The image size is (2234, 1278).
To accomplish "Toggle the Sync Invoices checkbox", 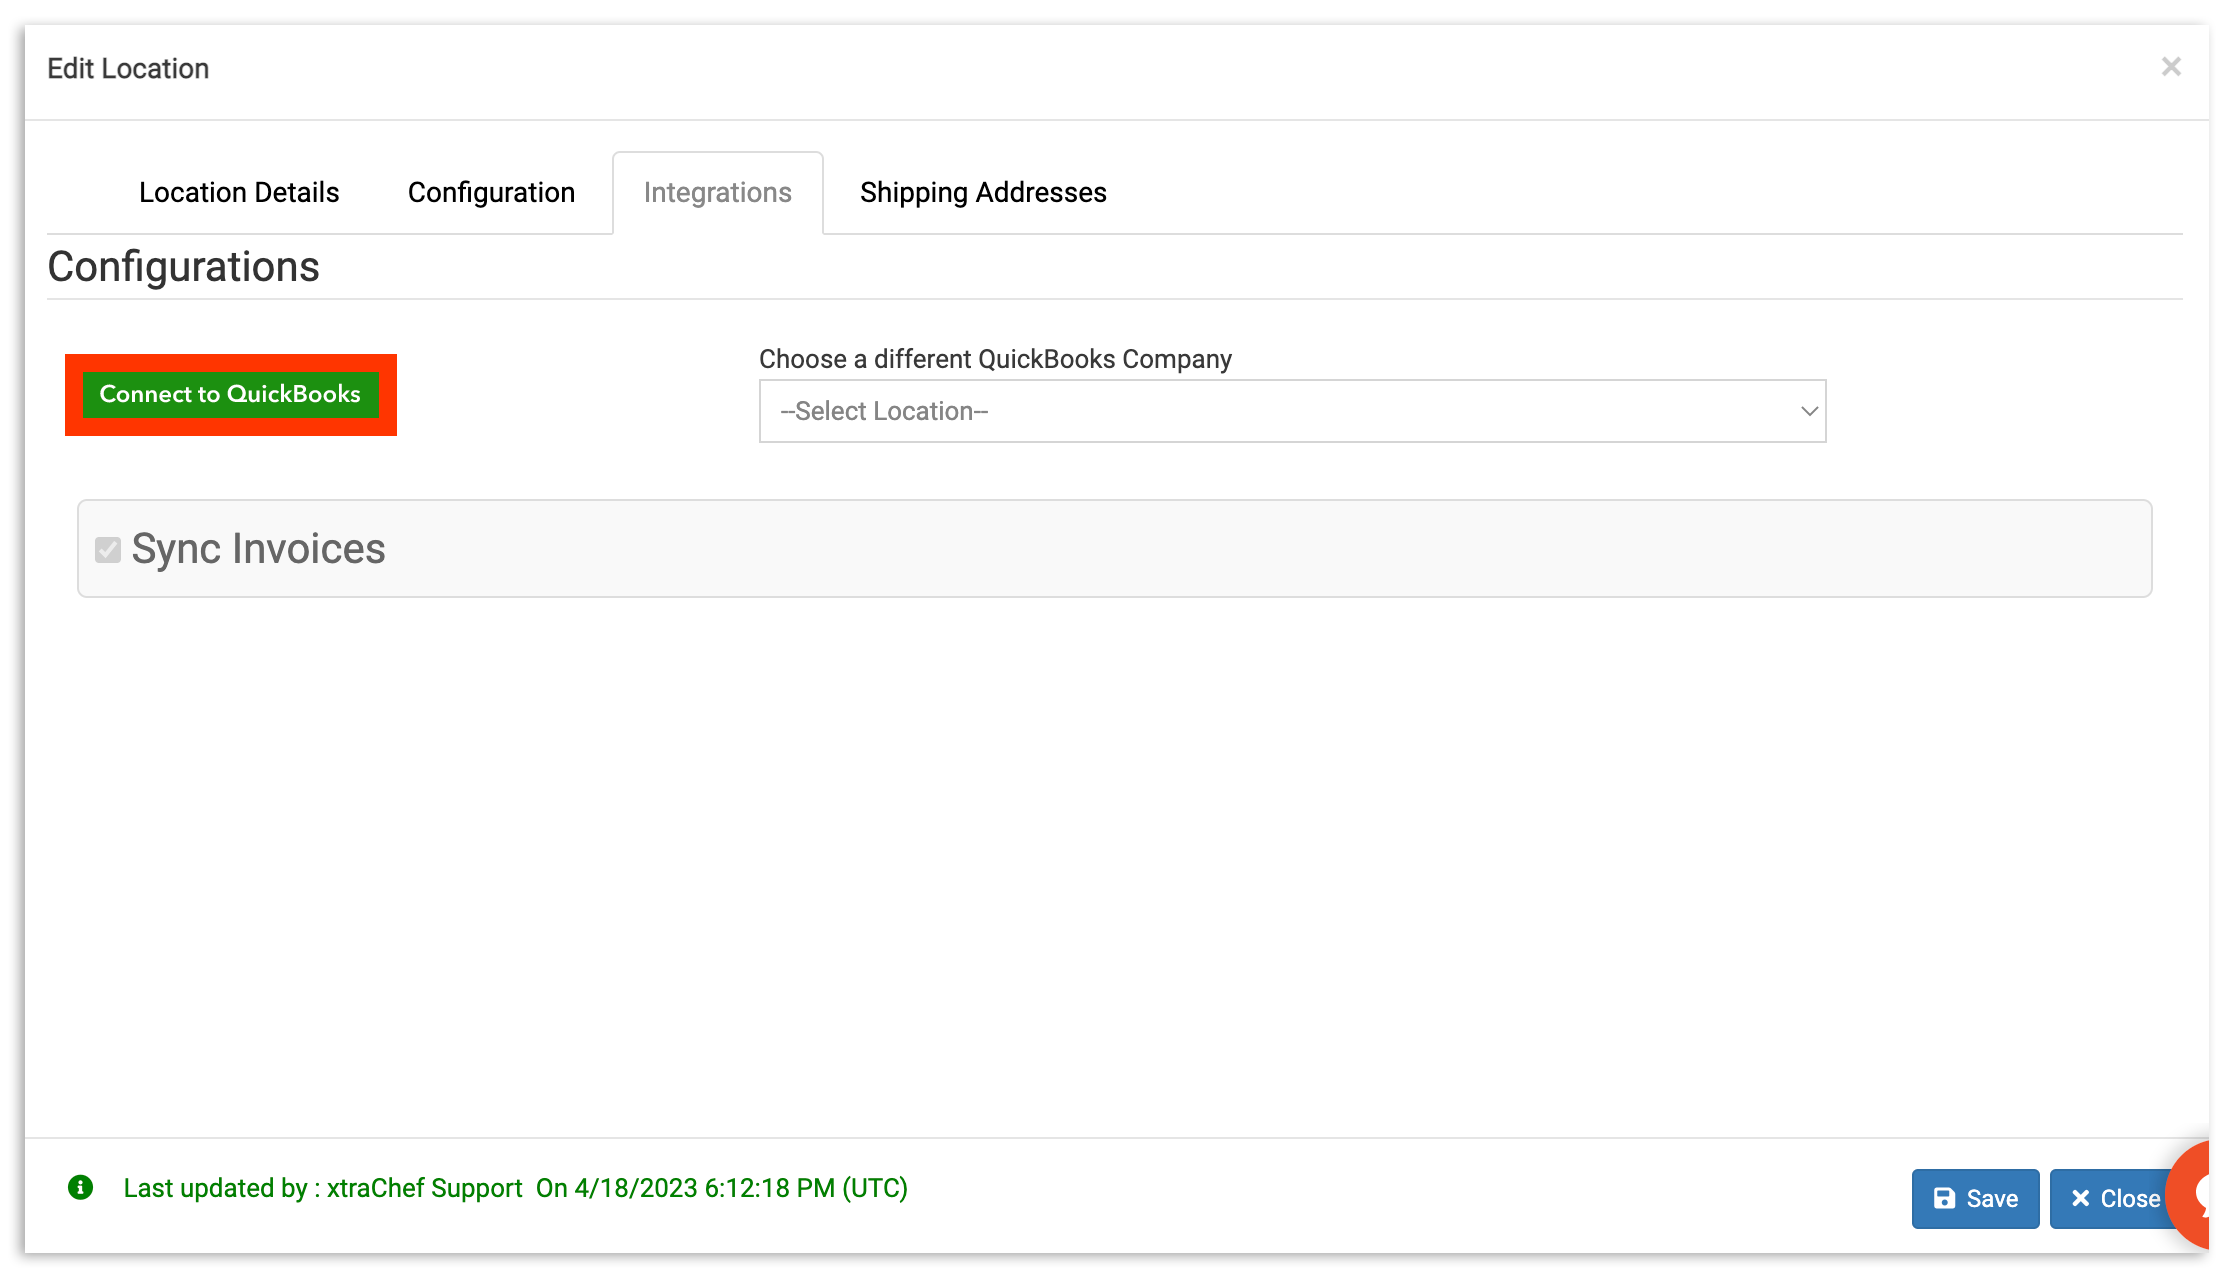I will pos(108,550).
